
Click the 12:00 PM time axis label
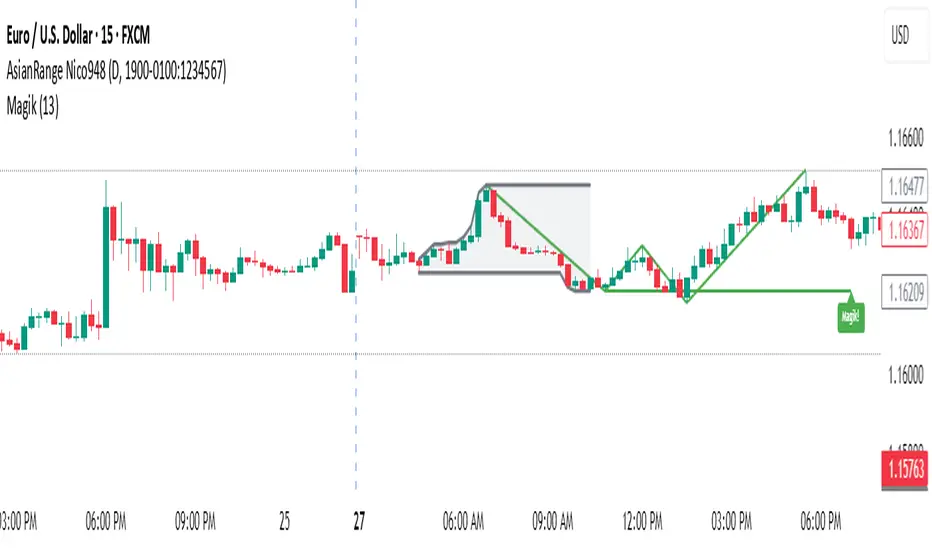tap(643, 520)
